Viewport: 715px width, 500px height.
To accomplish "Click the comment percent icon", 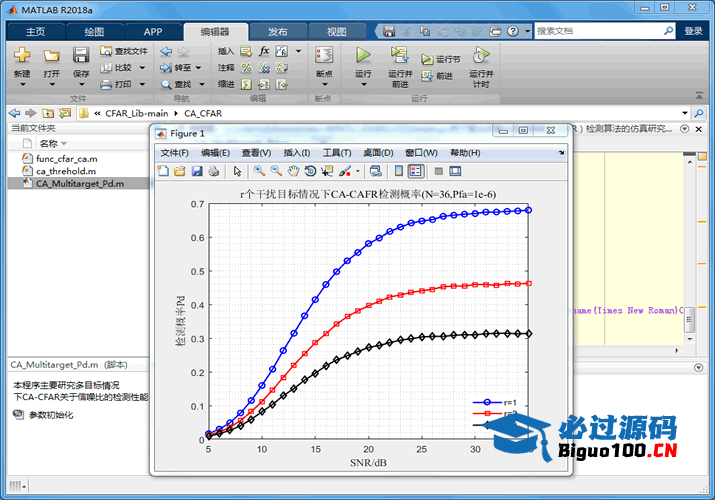I will point(247,68).
